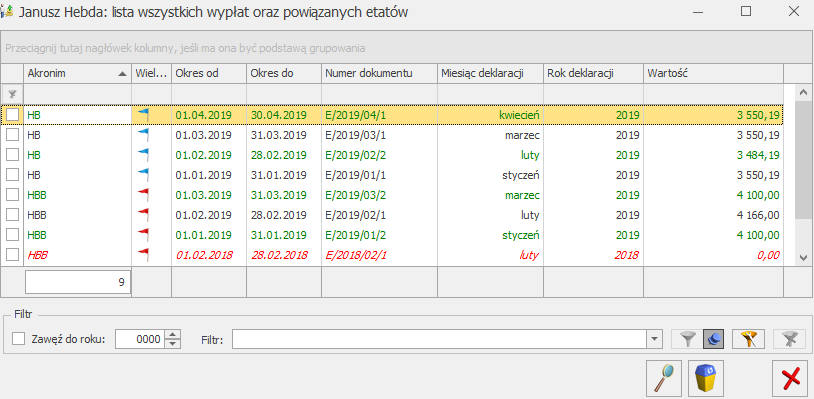Tick checkbox for row E/2019/03/1
Screen dimensions: 814x399
click(12, 135)
